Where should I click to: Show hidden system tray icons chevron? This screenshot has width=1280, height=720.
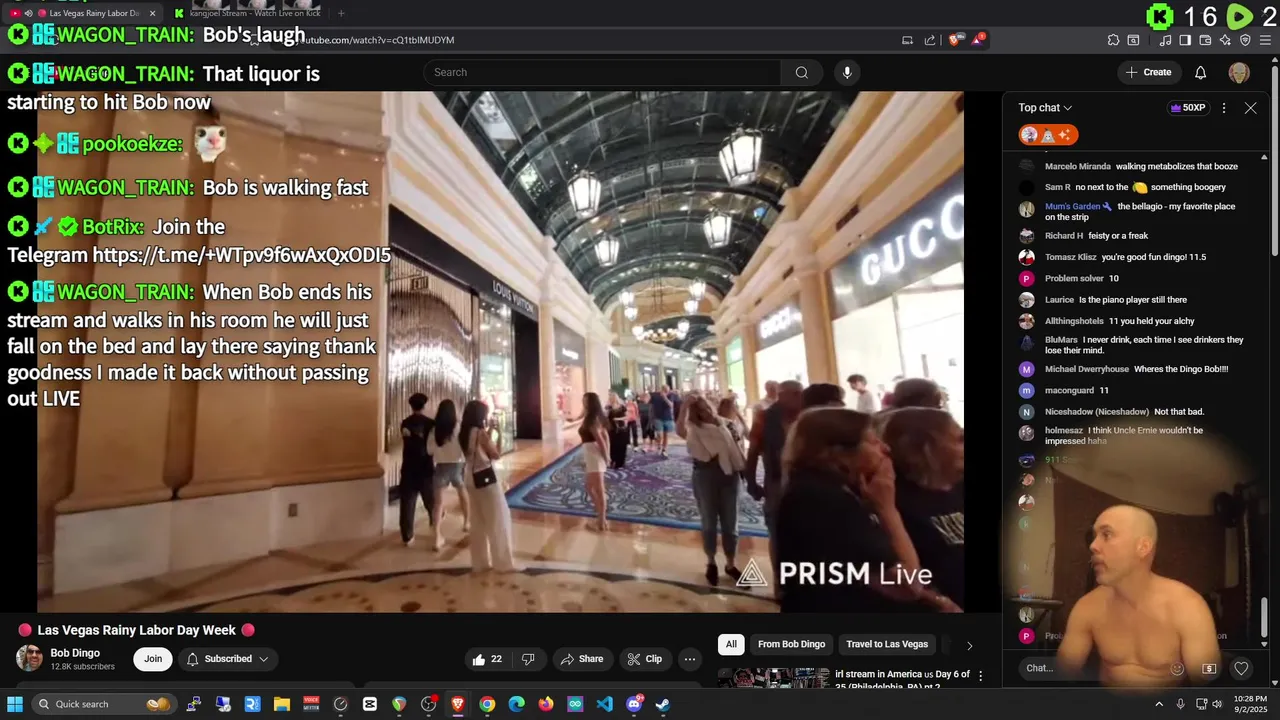point(1159,704)
